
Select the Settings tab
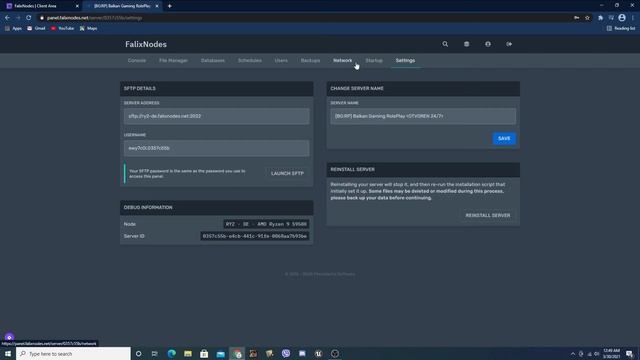click(x=405, y=60)
